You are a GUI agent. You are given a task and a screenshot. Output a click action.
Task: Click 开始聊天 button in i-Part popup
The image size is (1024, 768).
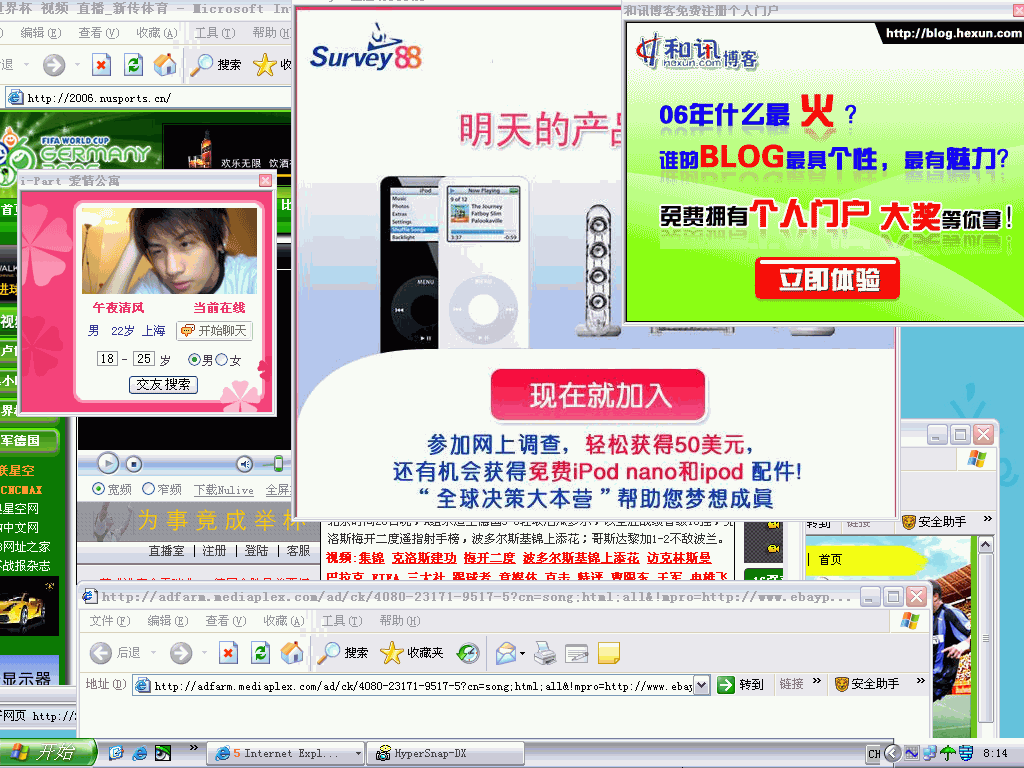[x=214, y=331]
